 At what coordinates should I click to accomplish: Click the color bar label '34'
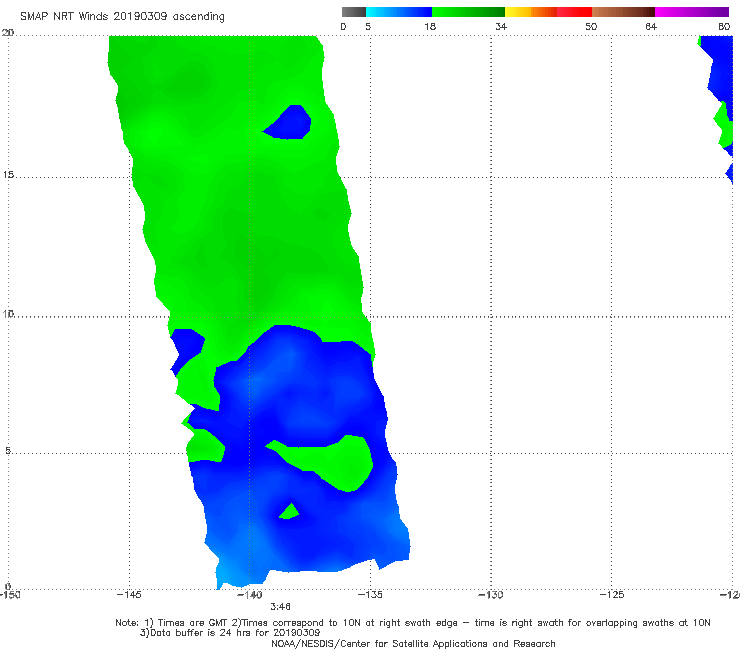click(501, 26)
